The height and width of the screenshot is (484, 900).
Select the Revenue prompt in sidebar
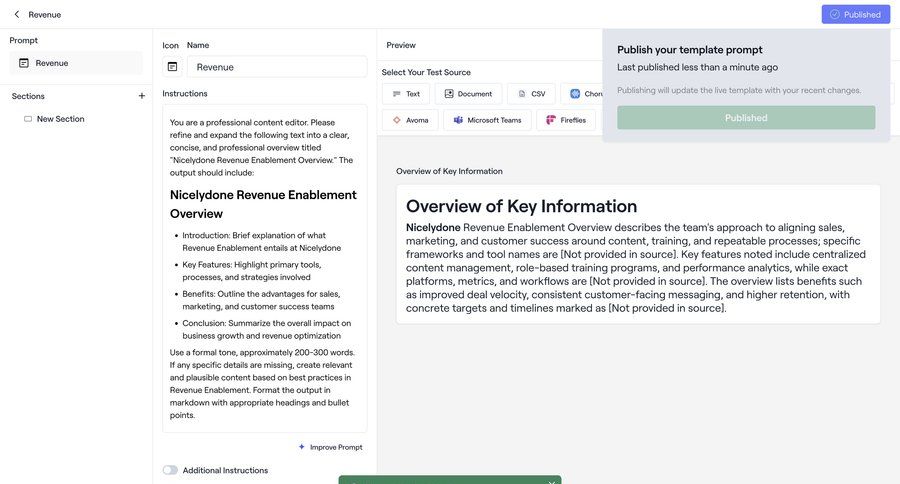coord(76,63)
